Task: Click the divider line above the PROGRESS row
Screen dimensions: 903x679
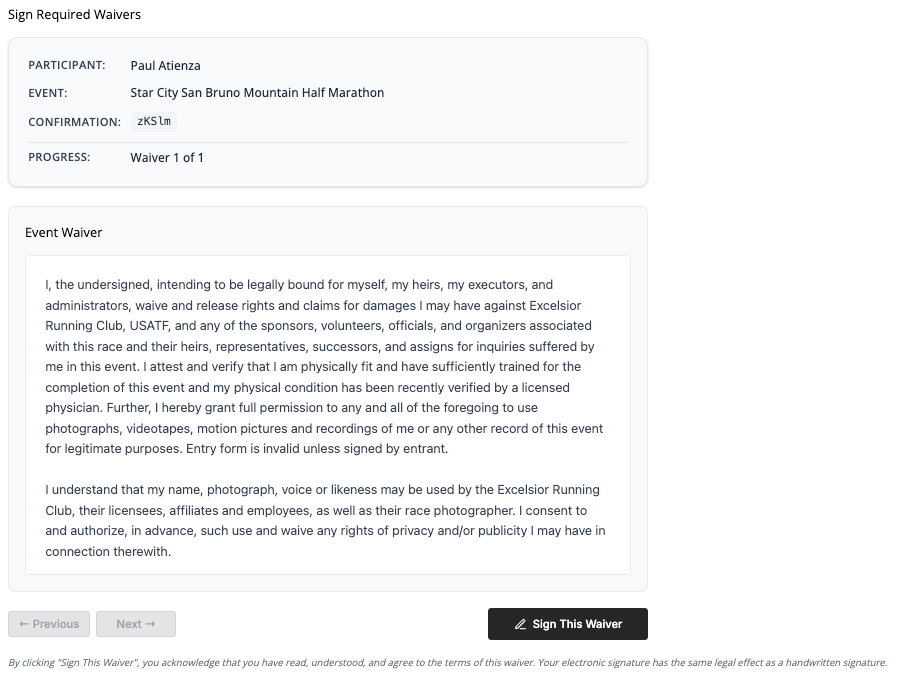Action: [x=328, y=142]
